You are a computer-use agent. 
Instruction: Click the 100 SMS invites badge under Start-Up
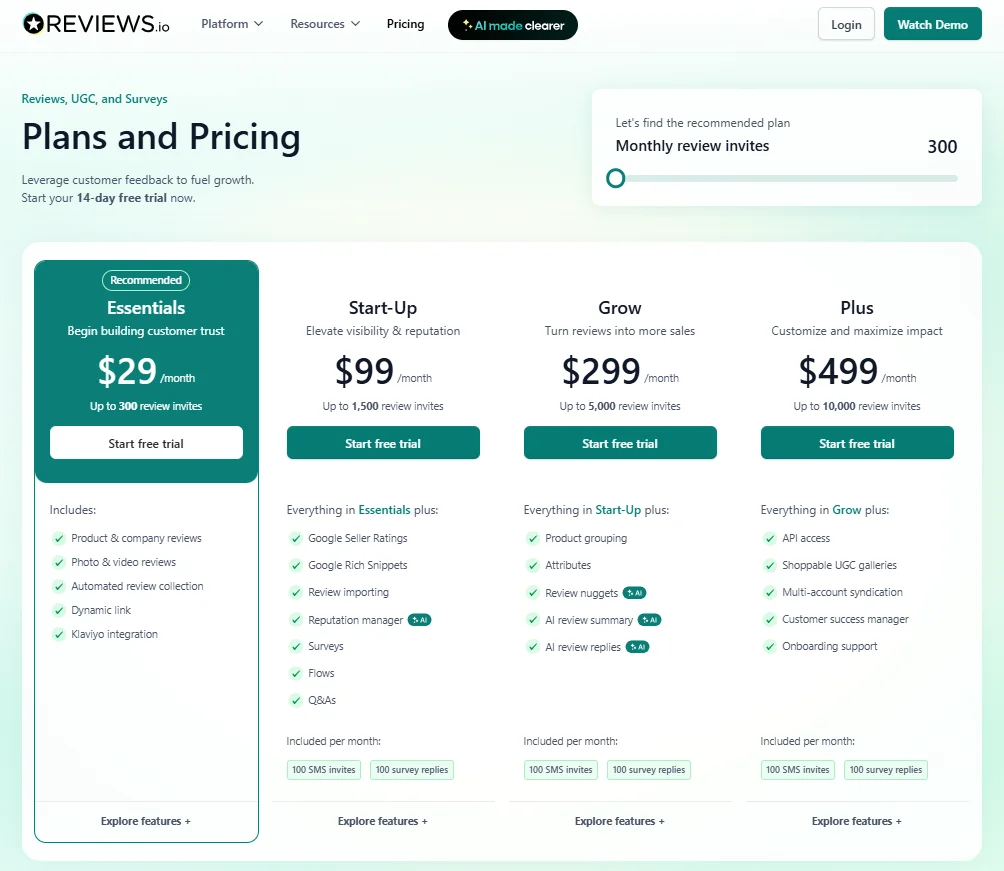coord(323,770)
